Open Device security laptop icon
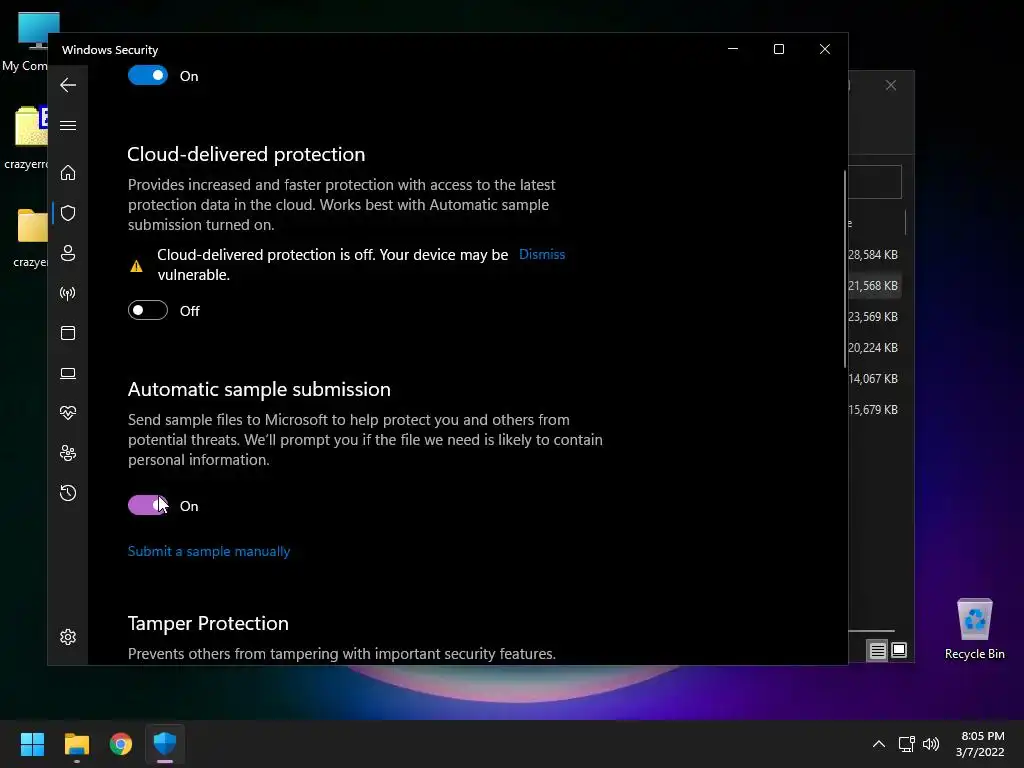The width and height of the screenshot is (1024, 768). pos(68,373)
